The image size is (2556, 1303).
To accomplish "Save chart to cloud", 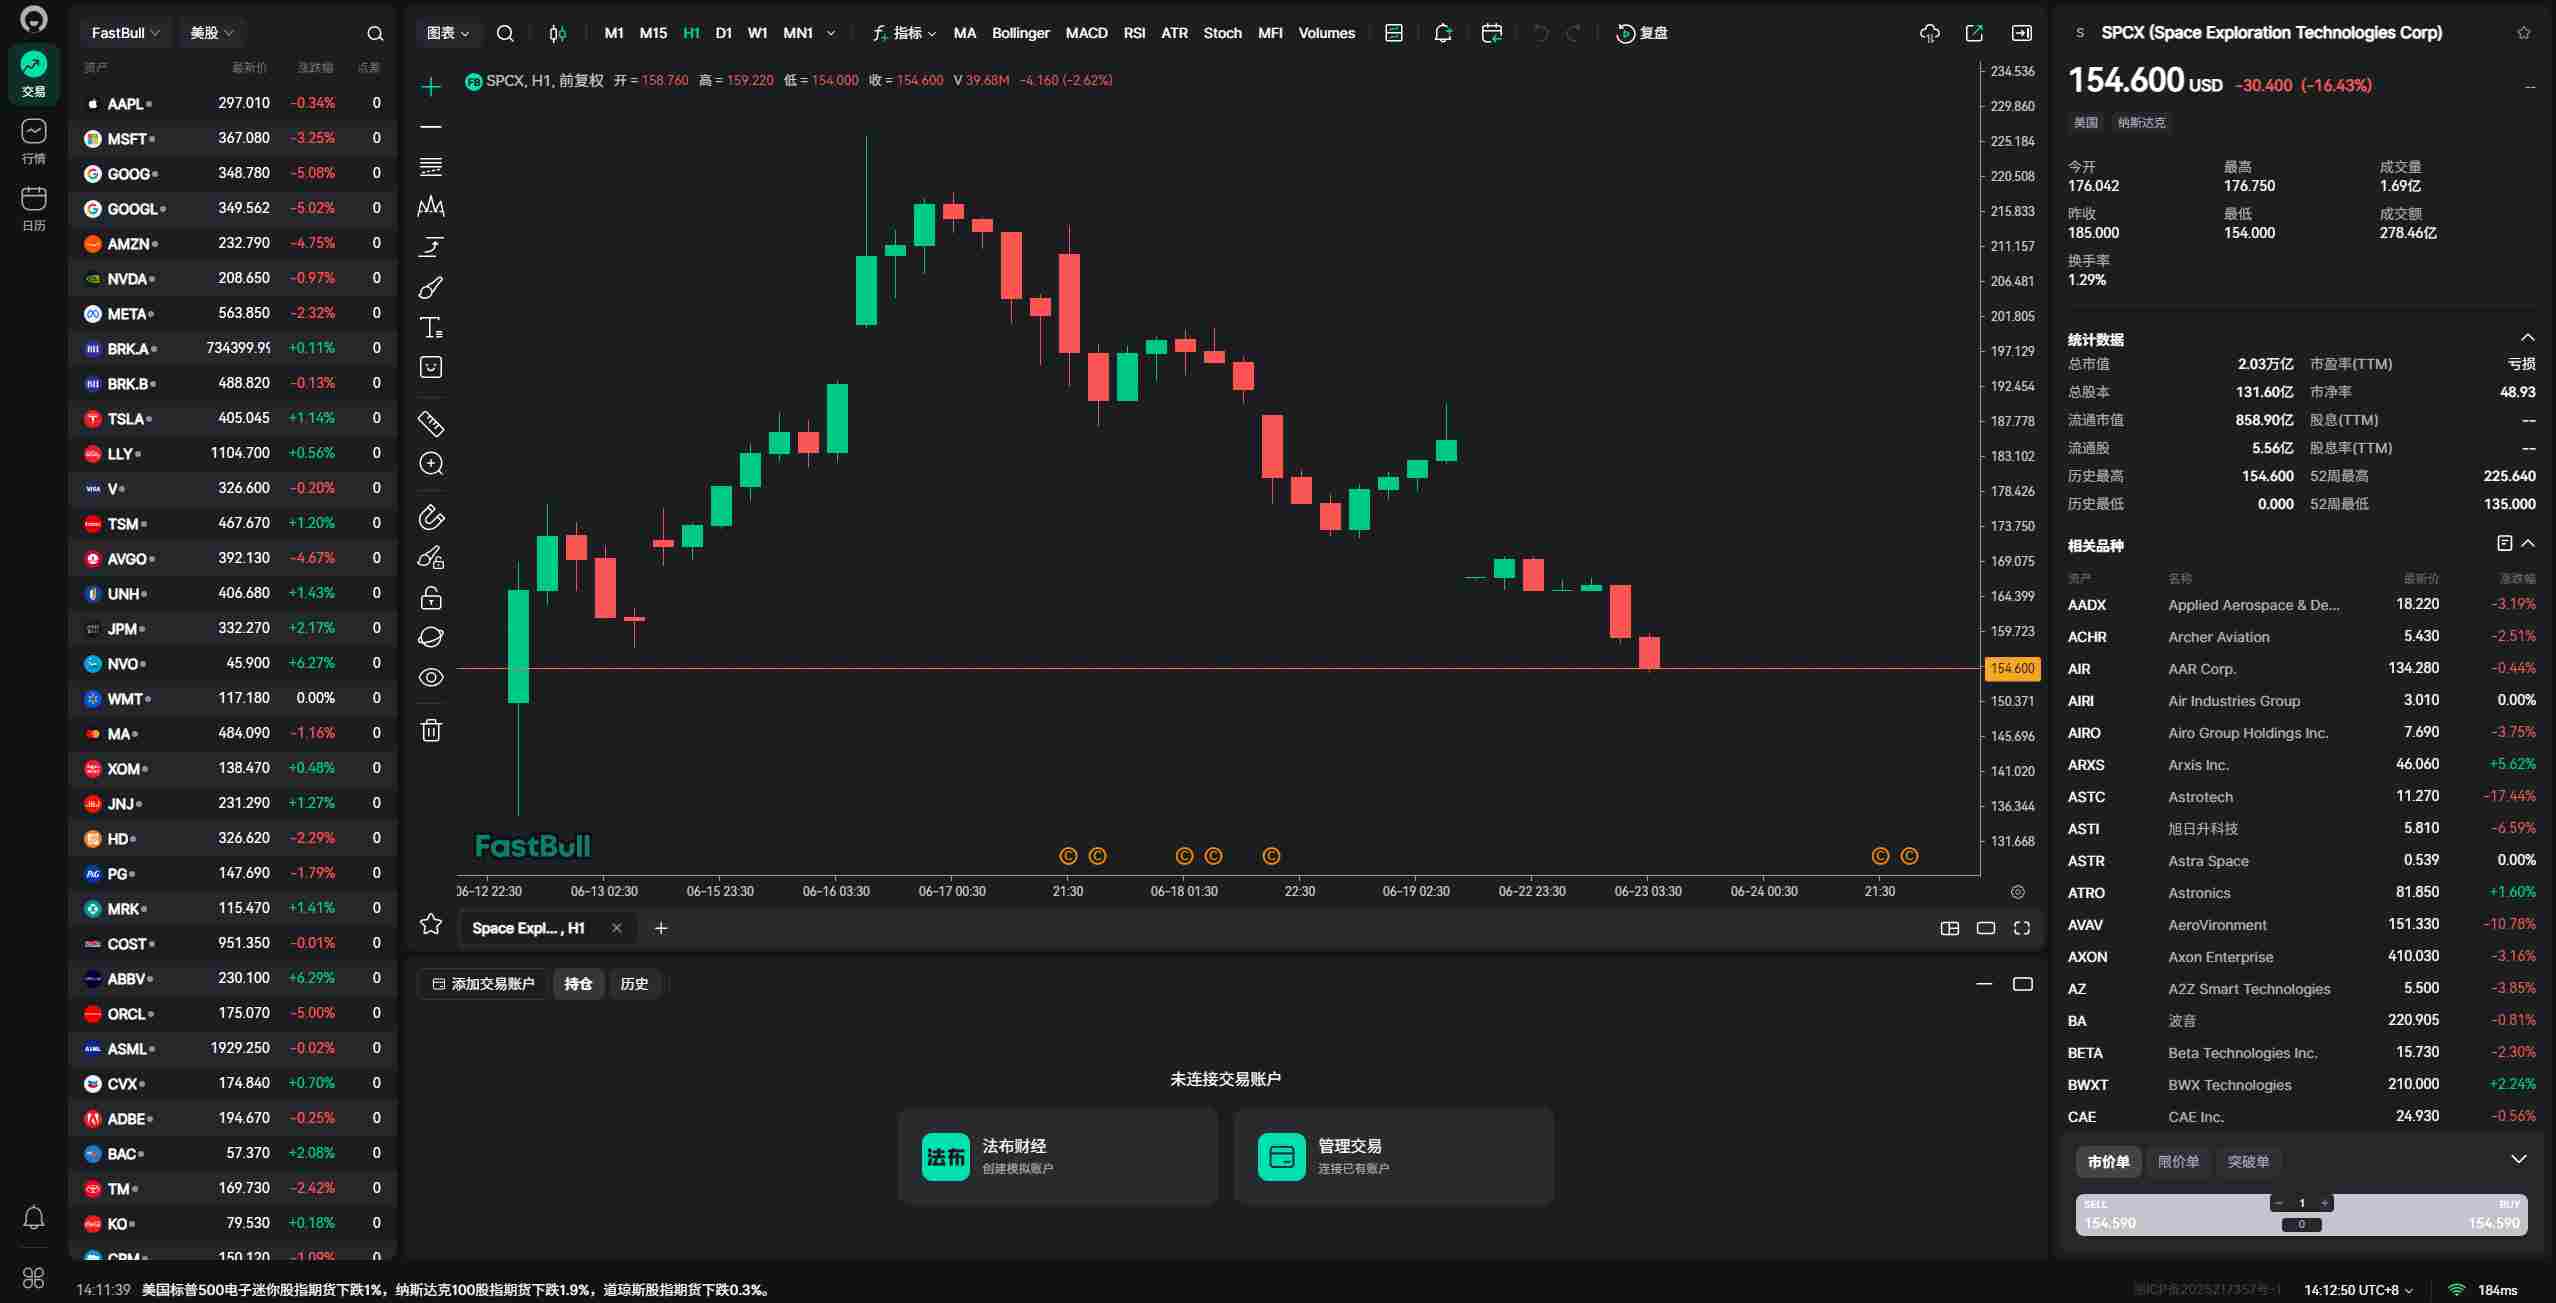I will (x=1930, y=33).
